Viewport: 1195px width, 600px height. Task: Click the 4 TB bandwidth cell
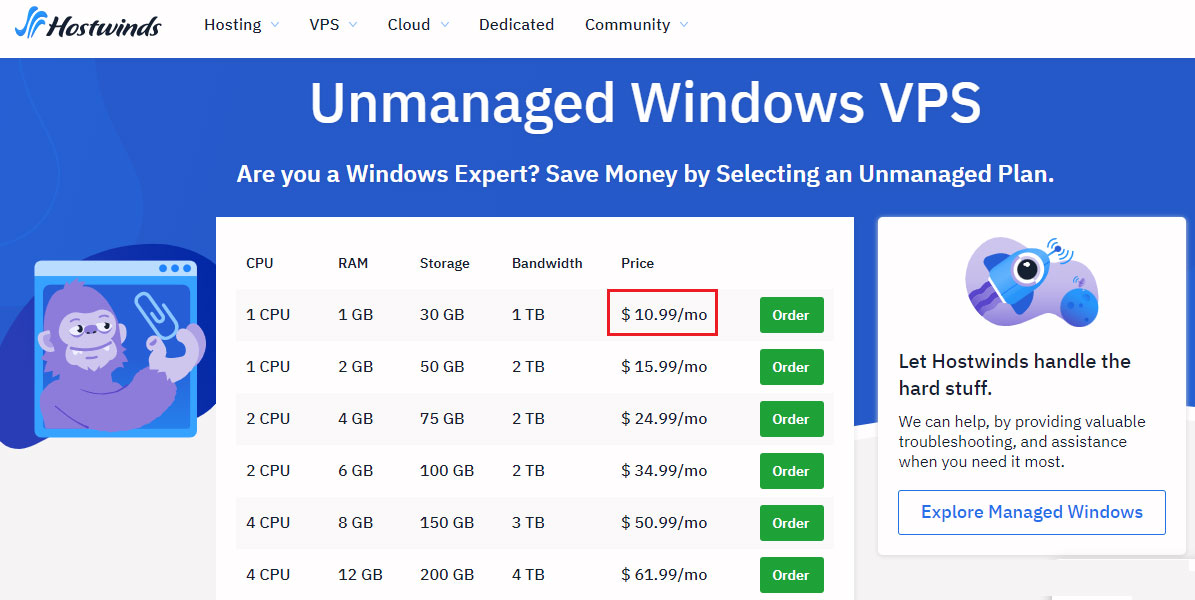(528, 574)
